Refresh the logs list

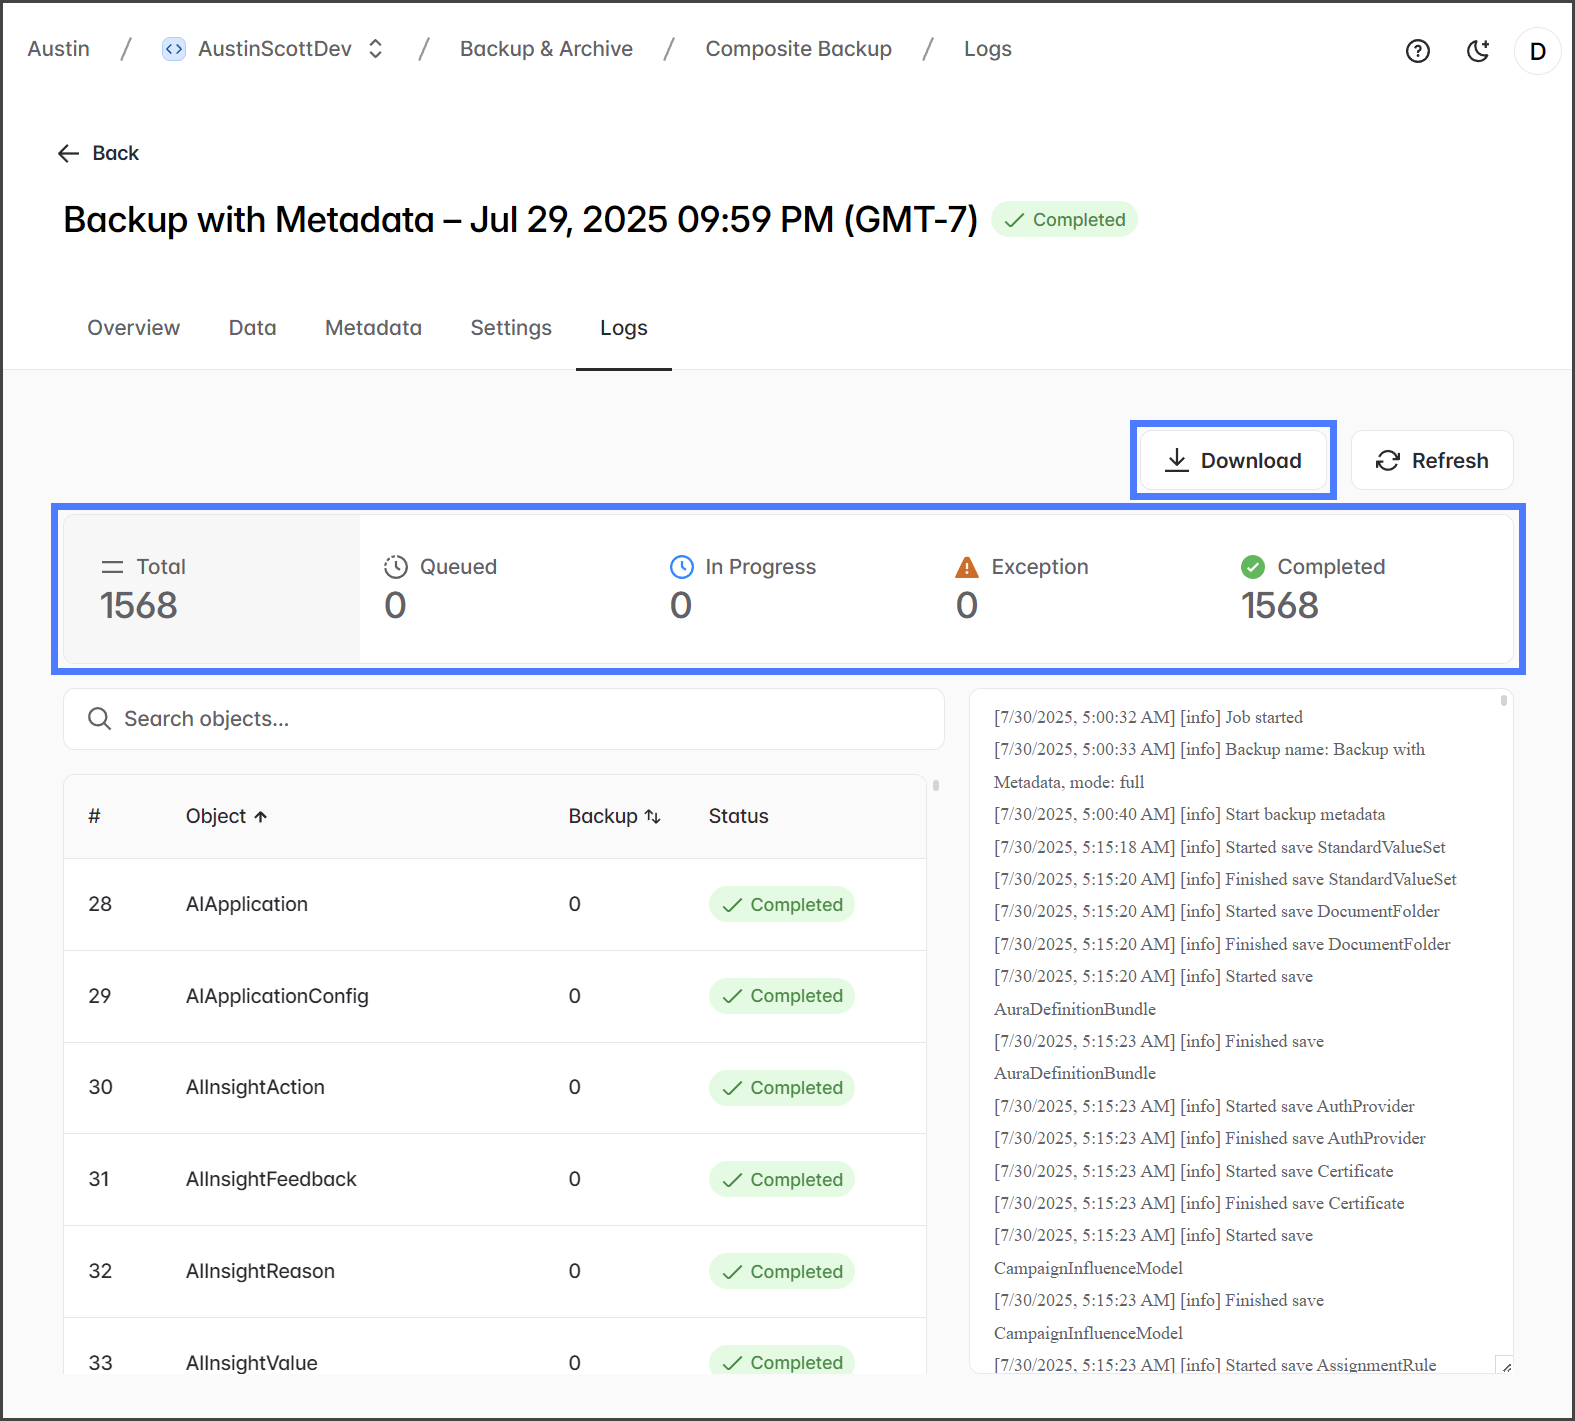[x=1431, y=460]
